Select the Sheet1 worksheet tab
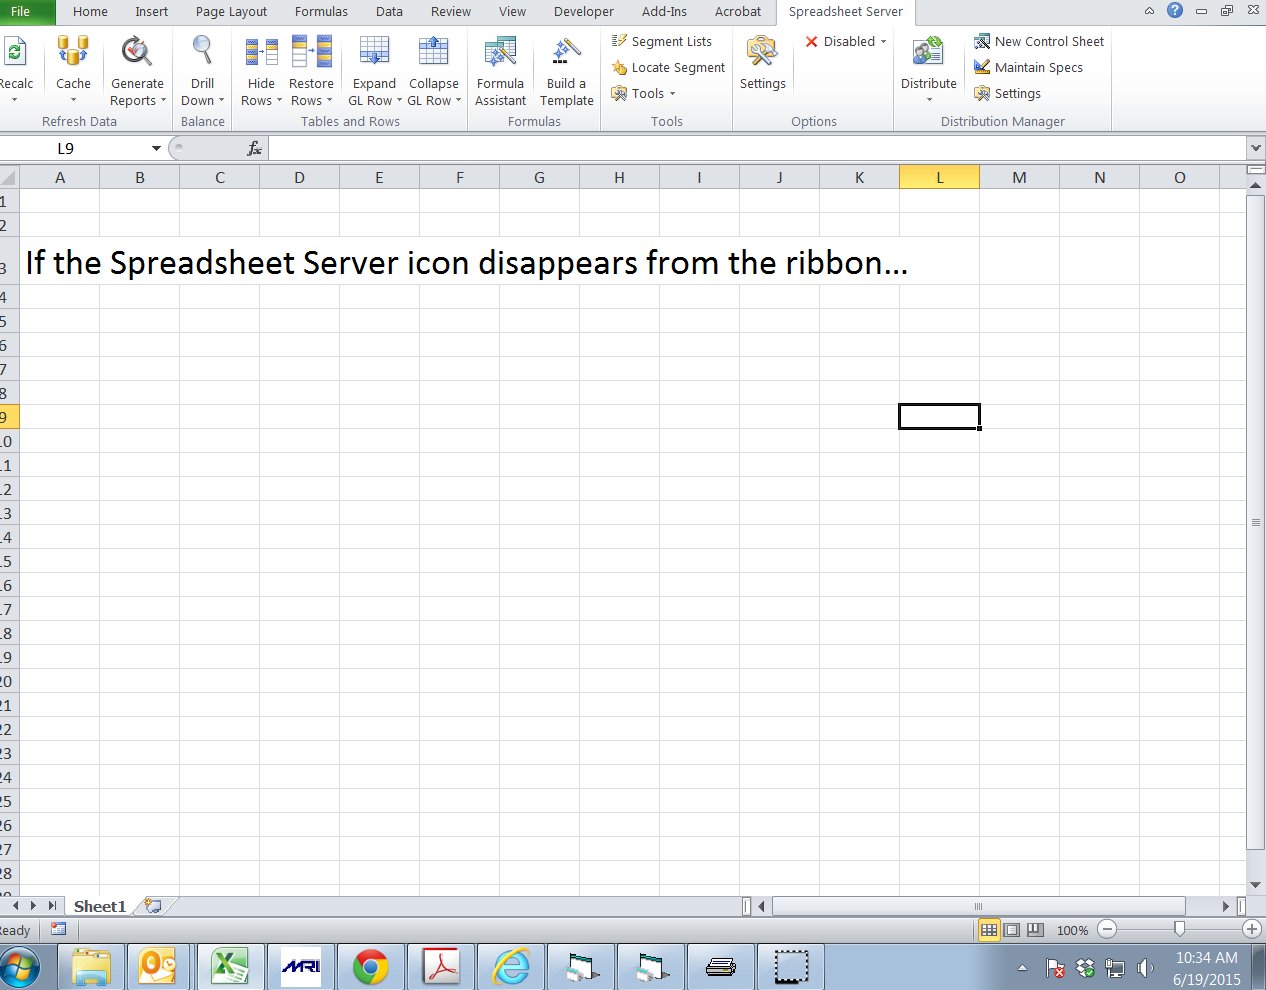1266x990 pixels. (99, 906)
